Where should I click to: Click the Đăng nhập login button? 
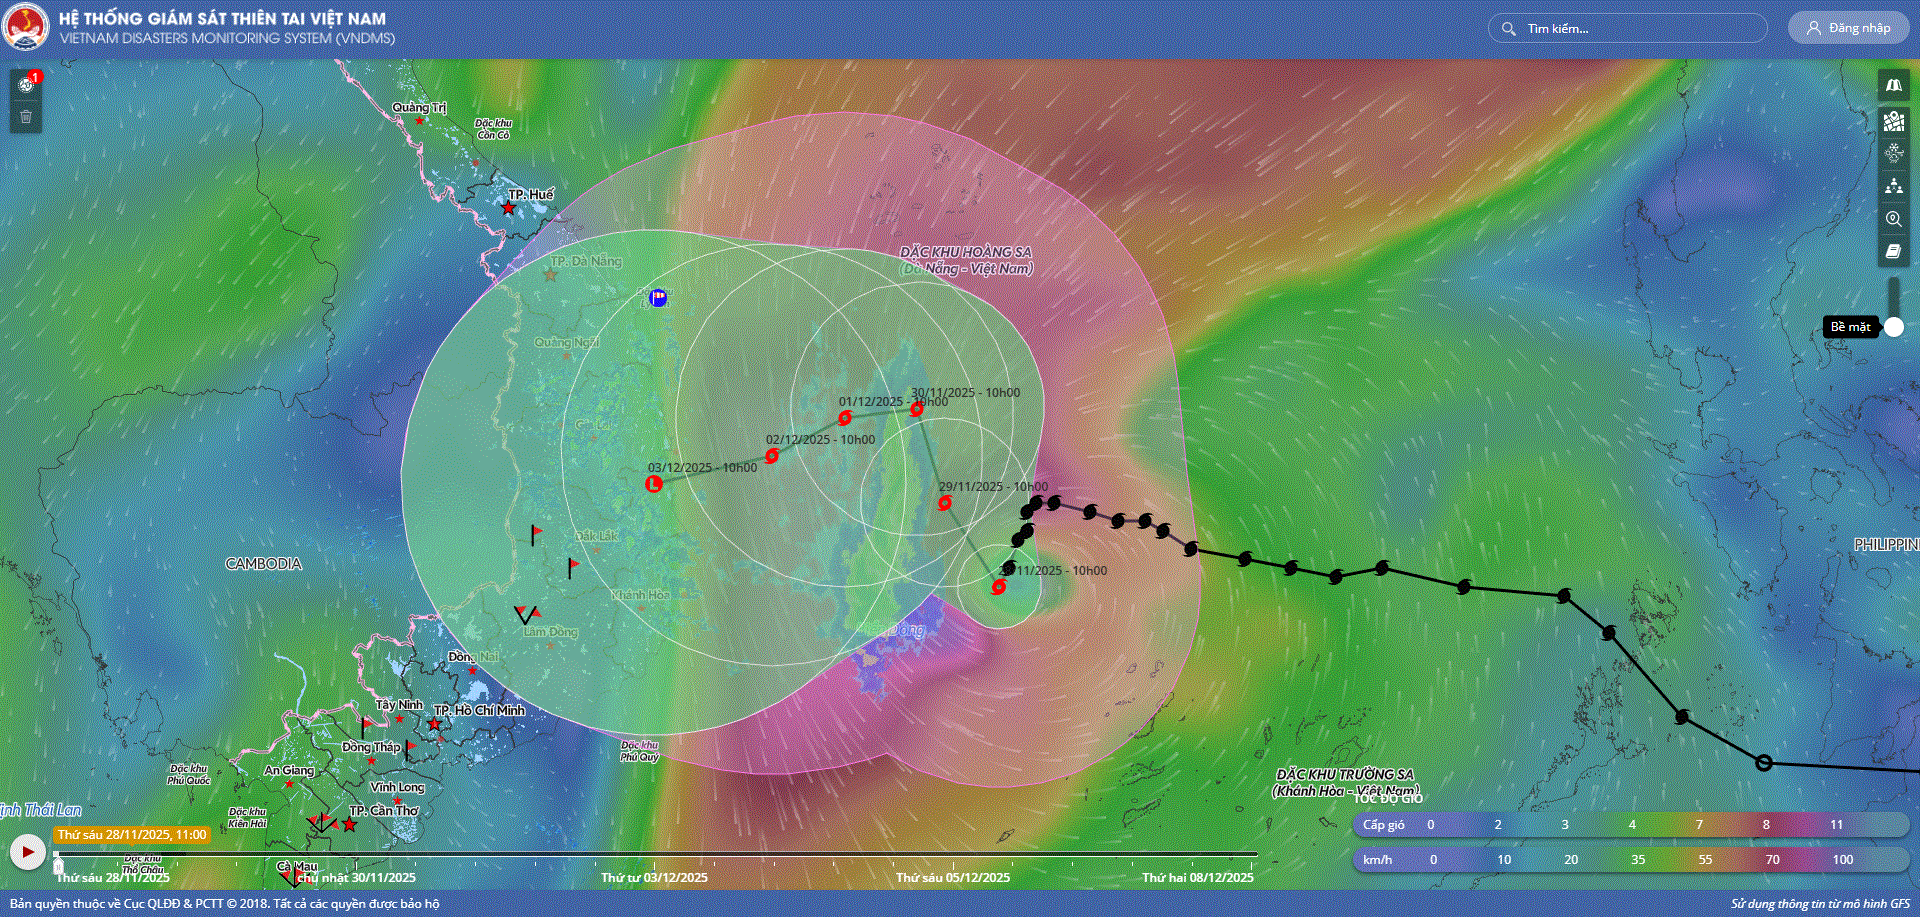point(1848,28)
